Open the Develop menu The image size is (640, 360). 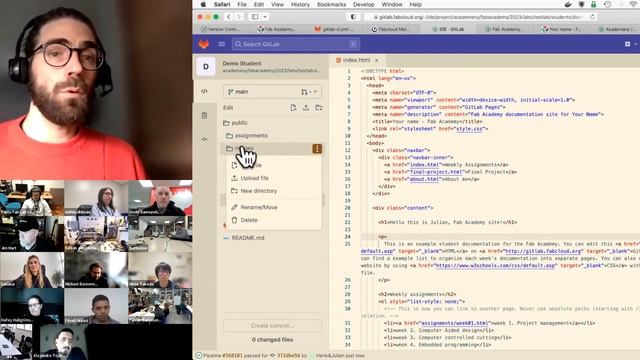click(x=364, y=4)
